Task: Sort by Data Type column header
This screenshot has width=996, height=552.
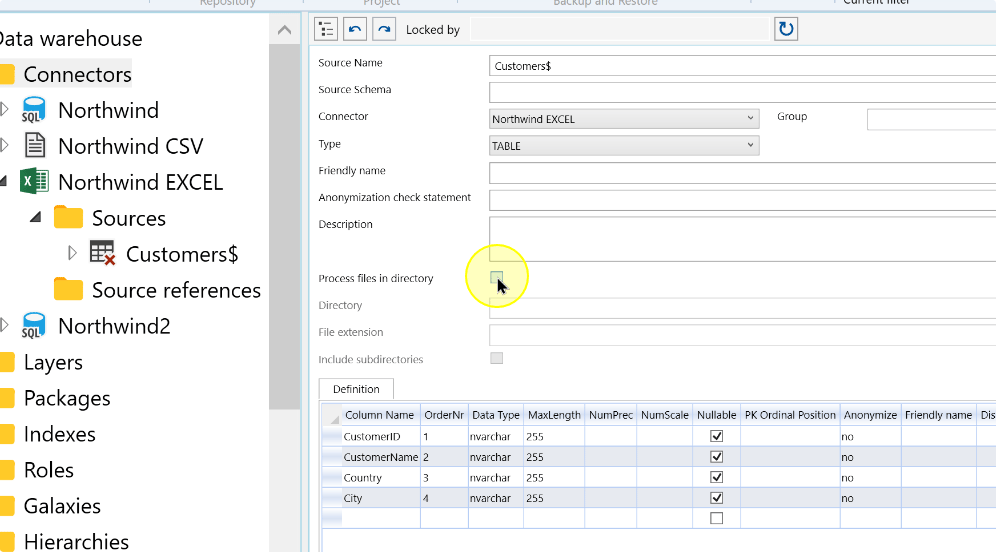Action: coord(495,415)
